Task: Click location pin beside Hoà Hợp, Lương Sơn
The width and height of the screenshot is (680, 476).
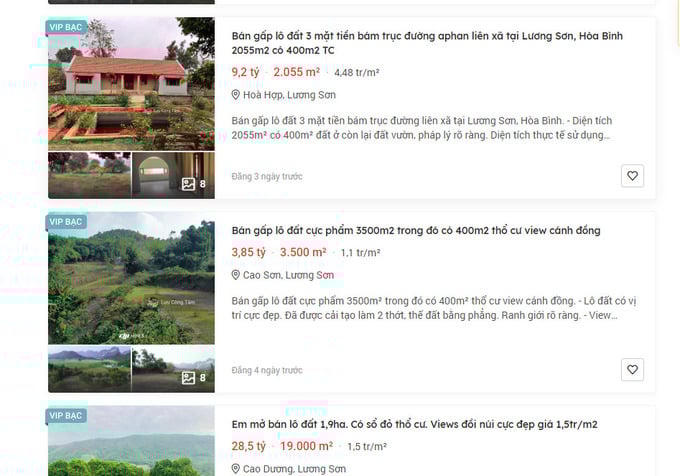Action: point(235,95)
